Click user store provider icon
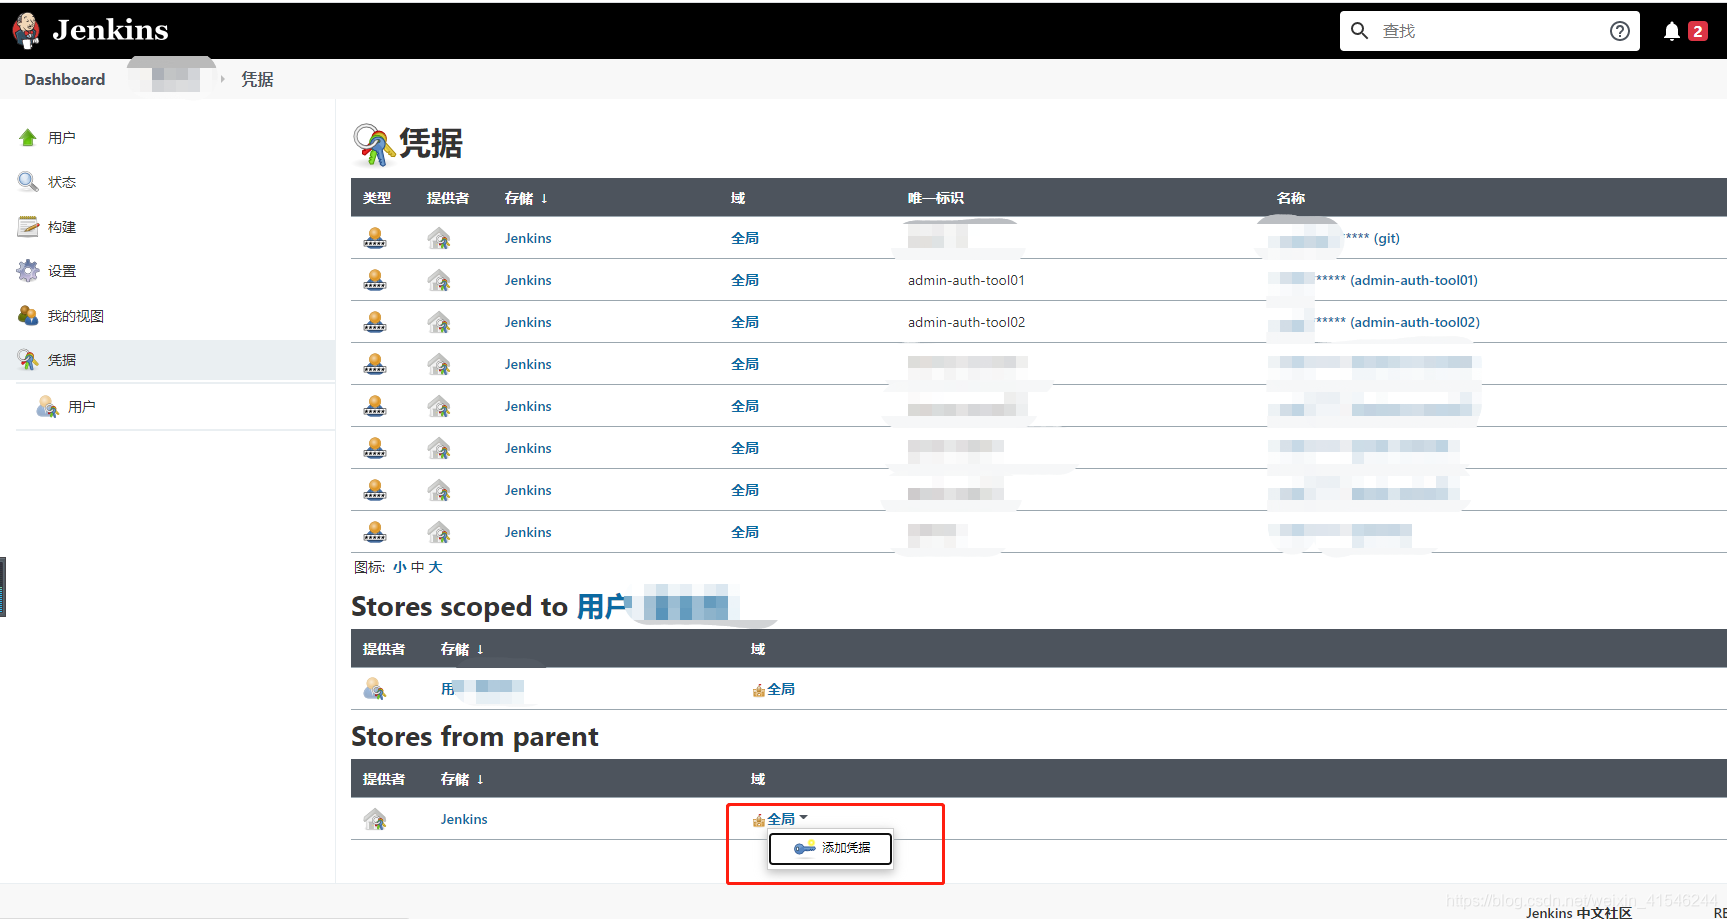 pyautogui.click(x=375, y=689)
